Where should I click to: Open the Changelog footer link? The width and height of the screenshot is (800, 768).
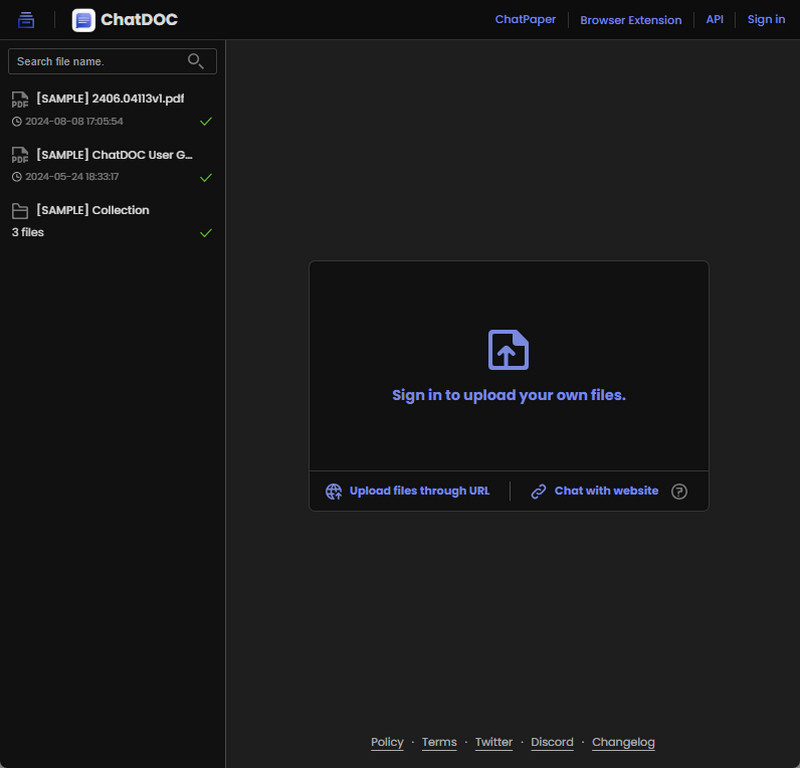(x=623, y=742)
